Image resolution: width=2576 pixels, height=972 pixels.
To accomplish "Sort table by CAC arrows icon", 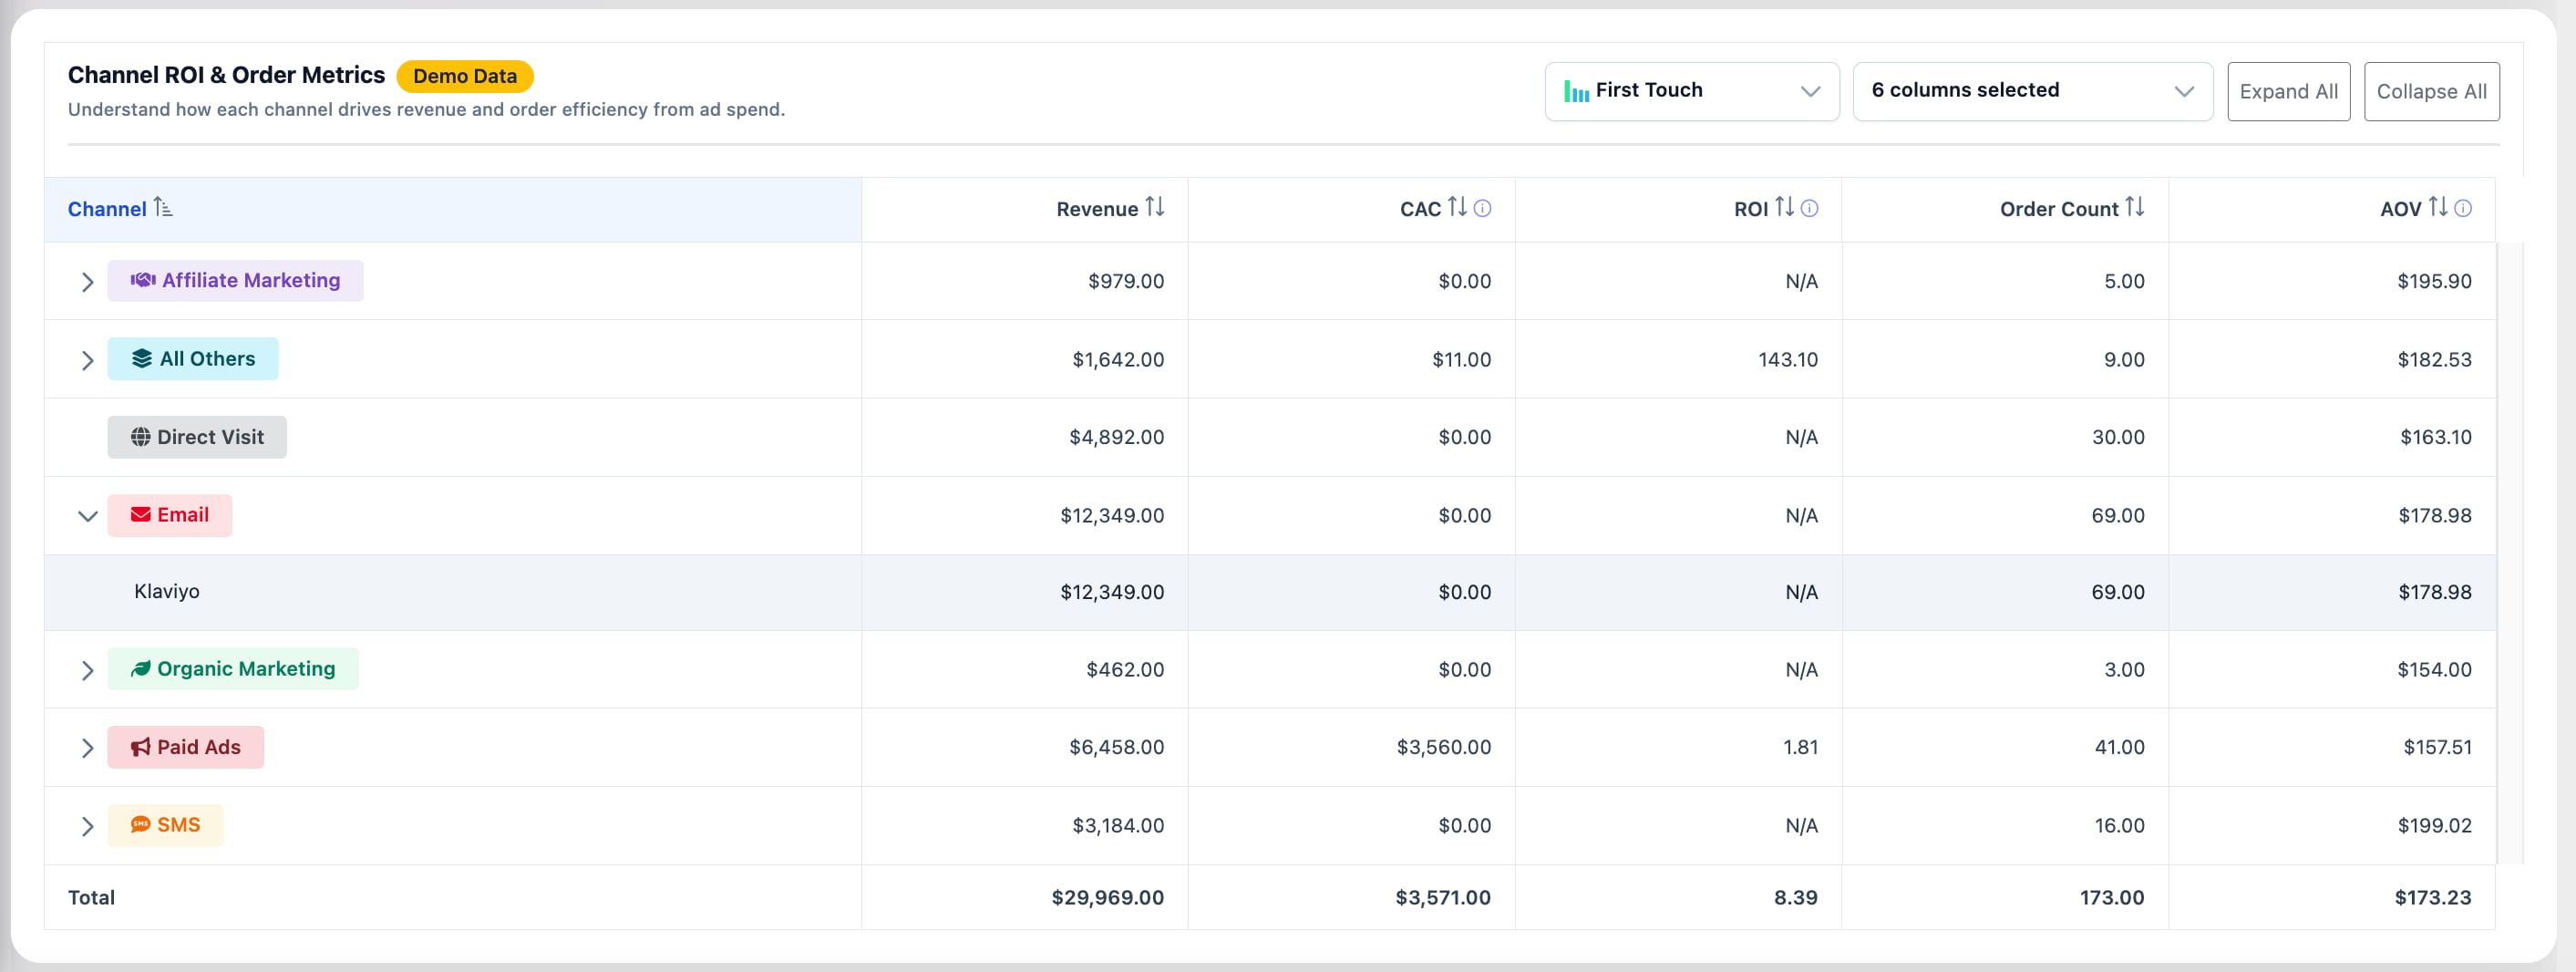I will 1458,207.
